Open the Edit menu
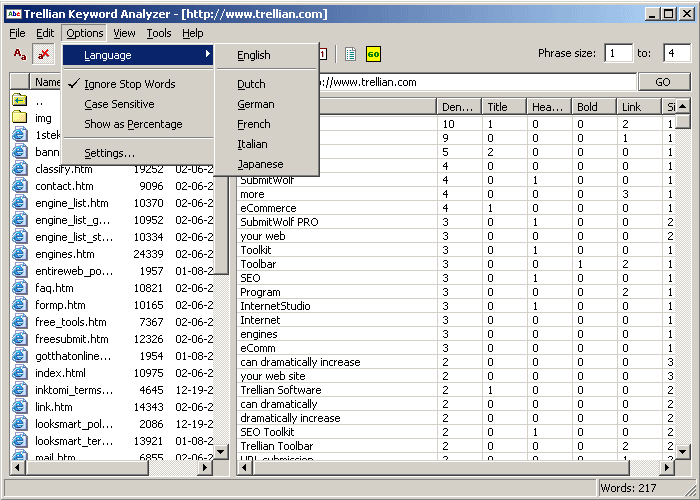 point(45,33)
